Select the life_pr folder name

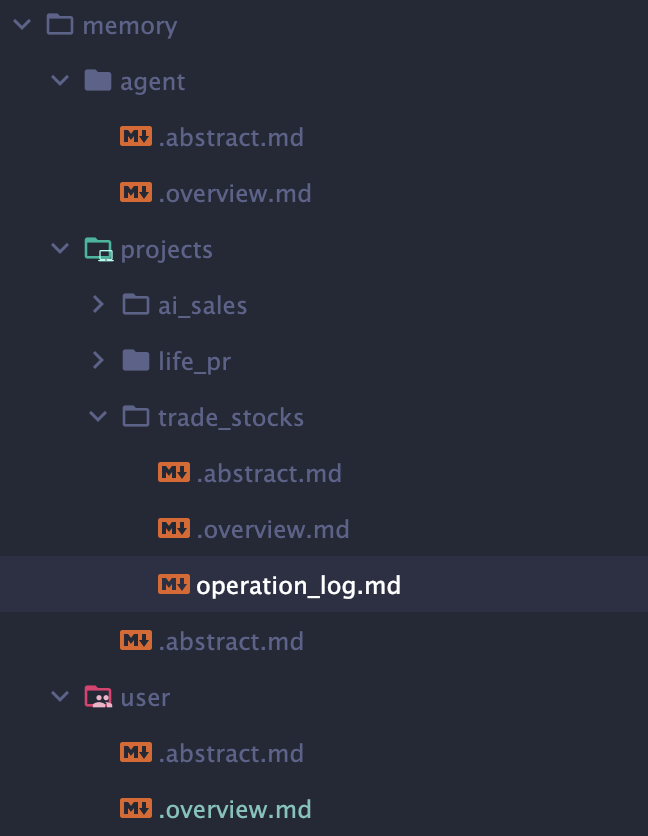[x=195, y=362]
